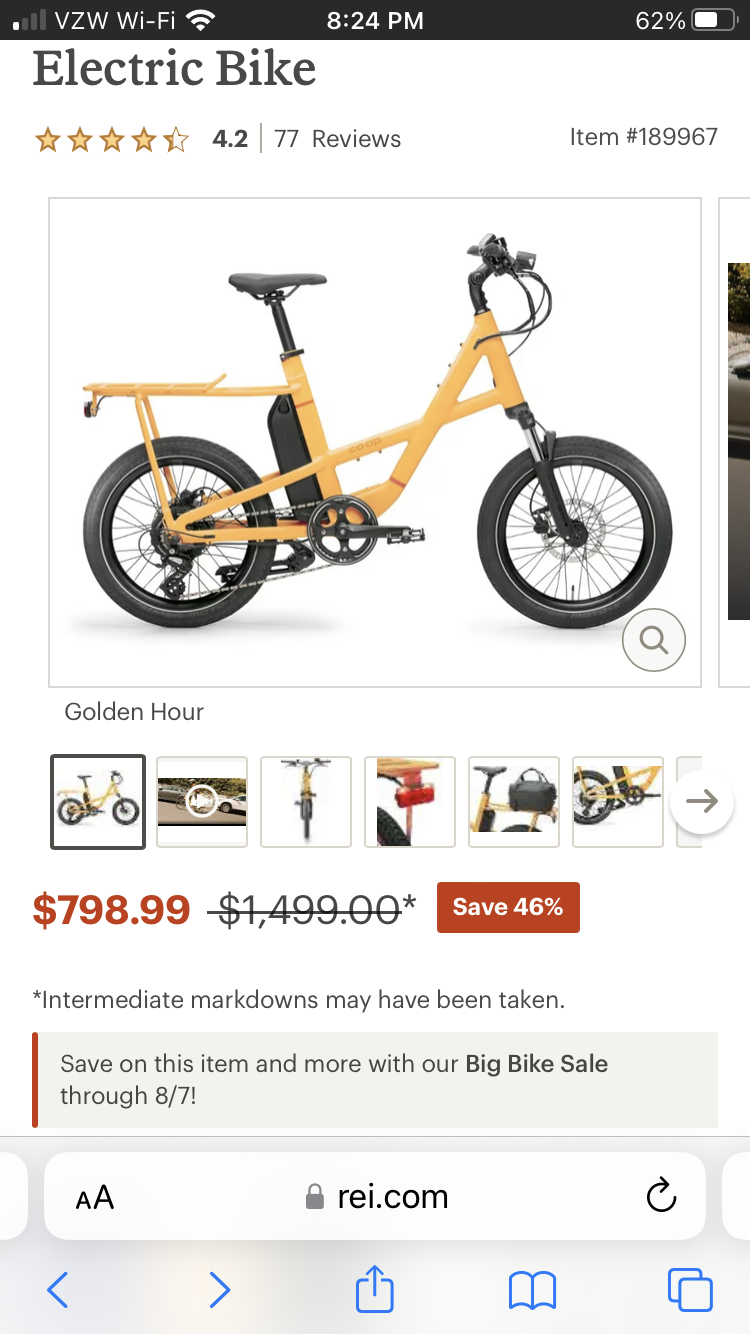Open the Safari share sheet icon
750x1334 pixels.
click(375, 1288)
